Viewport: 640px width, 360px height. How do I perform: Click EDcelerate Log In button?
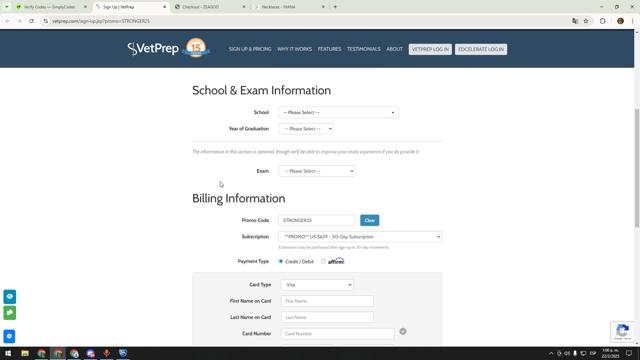click(481, 49)
